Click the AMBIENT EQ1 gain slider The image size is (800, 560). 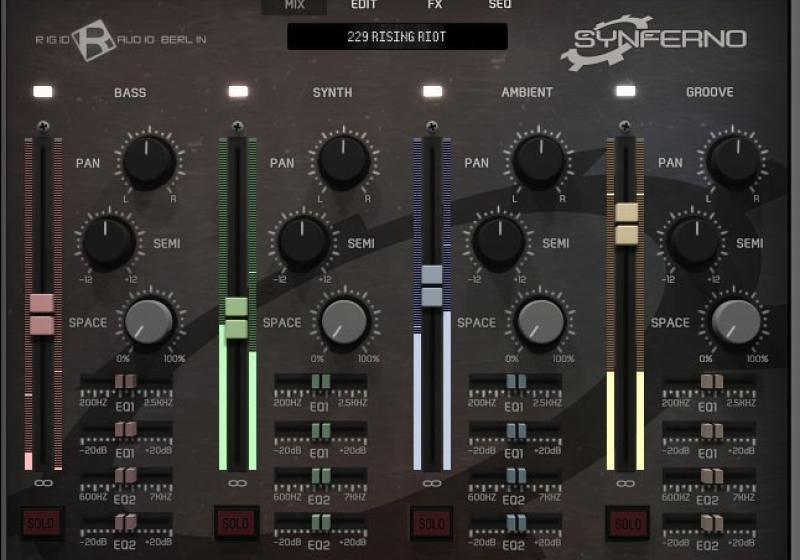pyautogui.click(x=516, y=430)
